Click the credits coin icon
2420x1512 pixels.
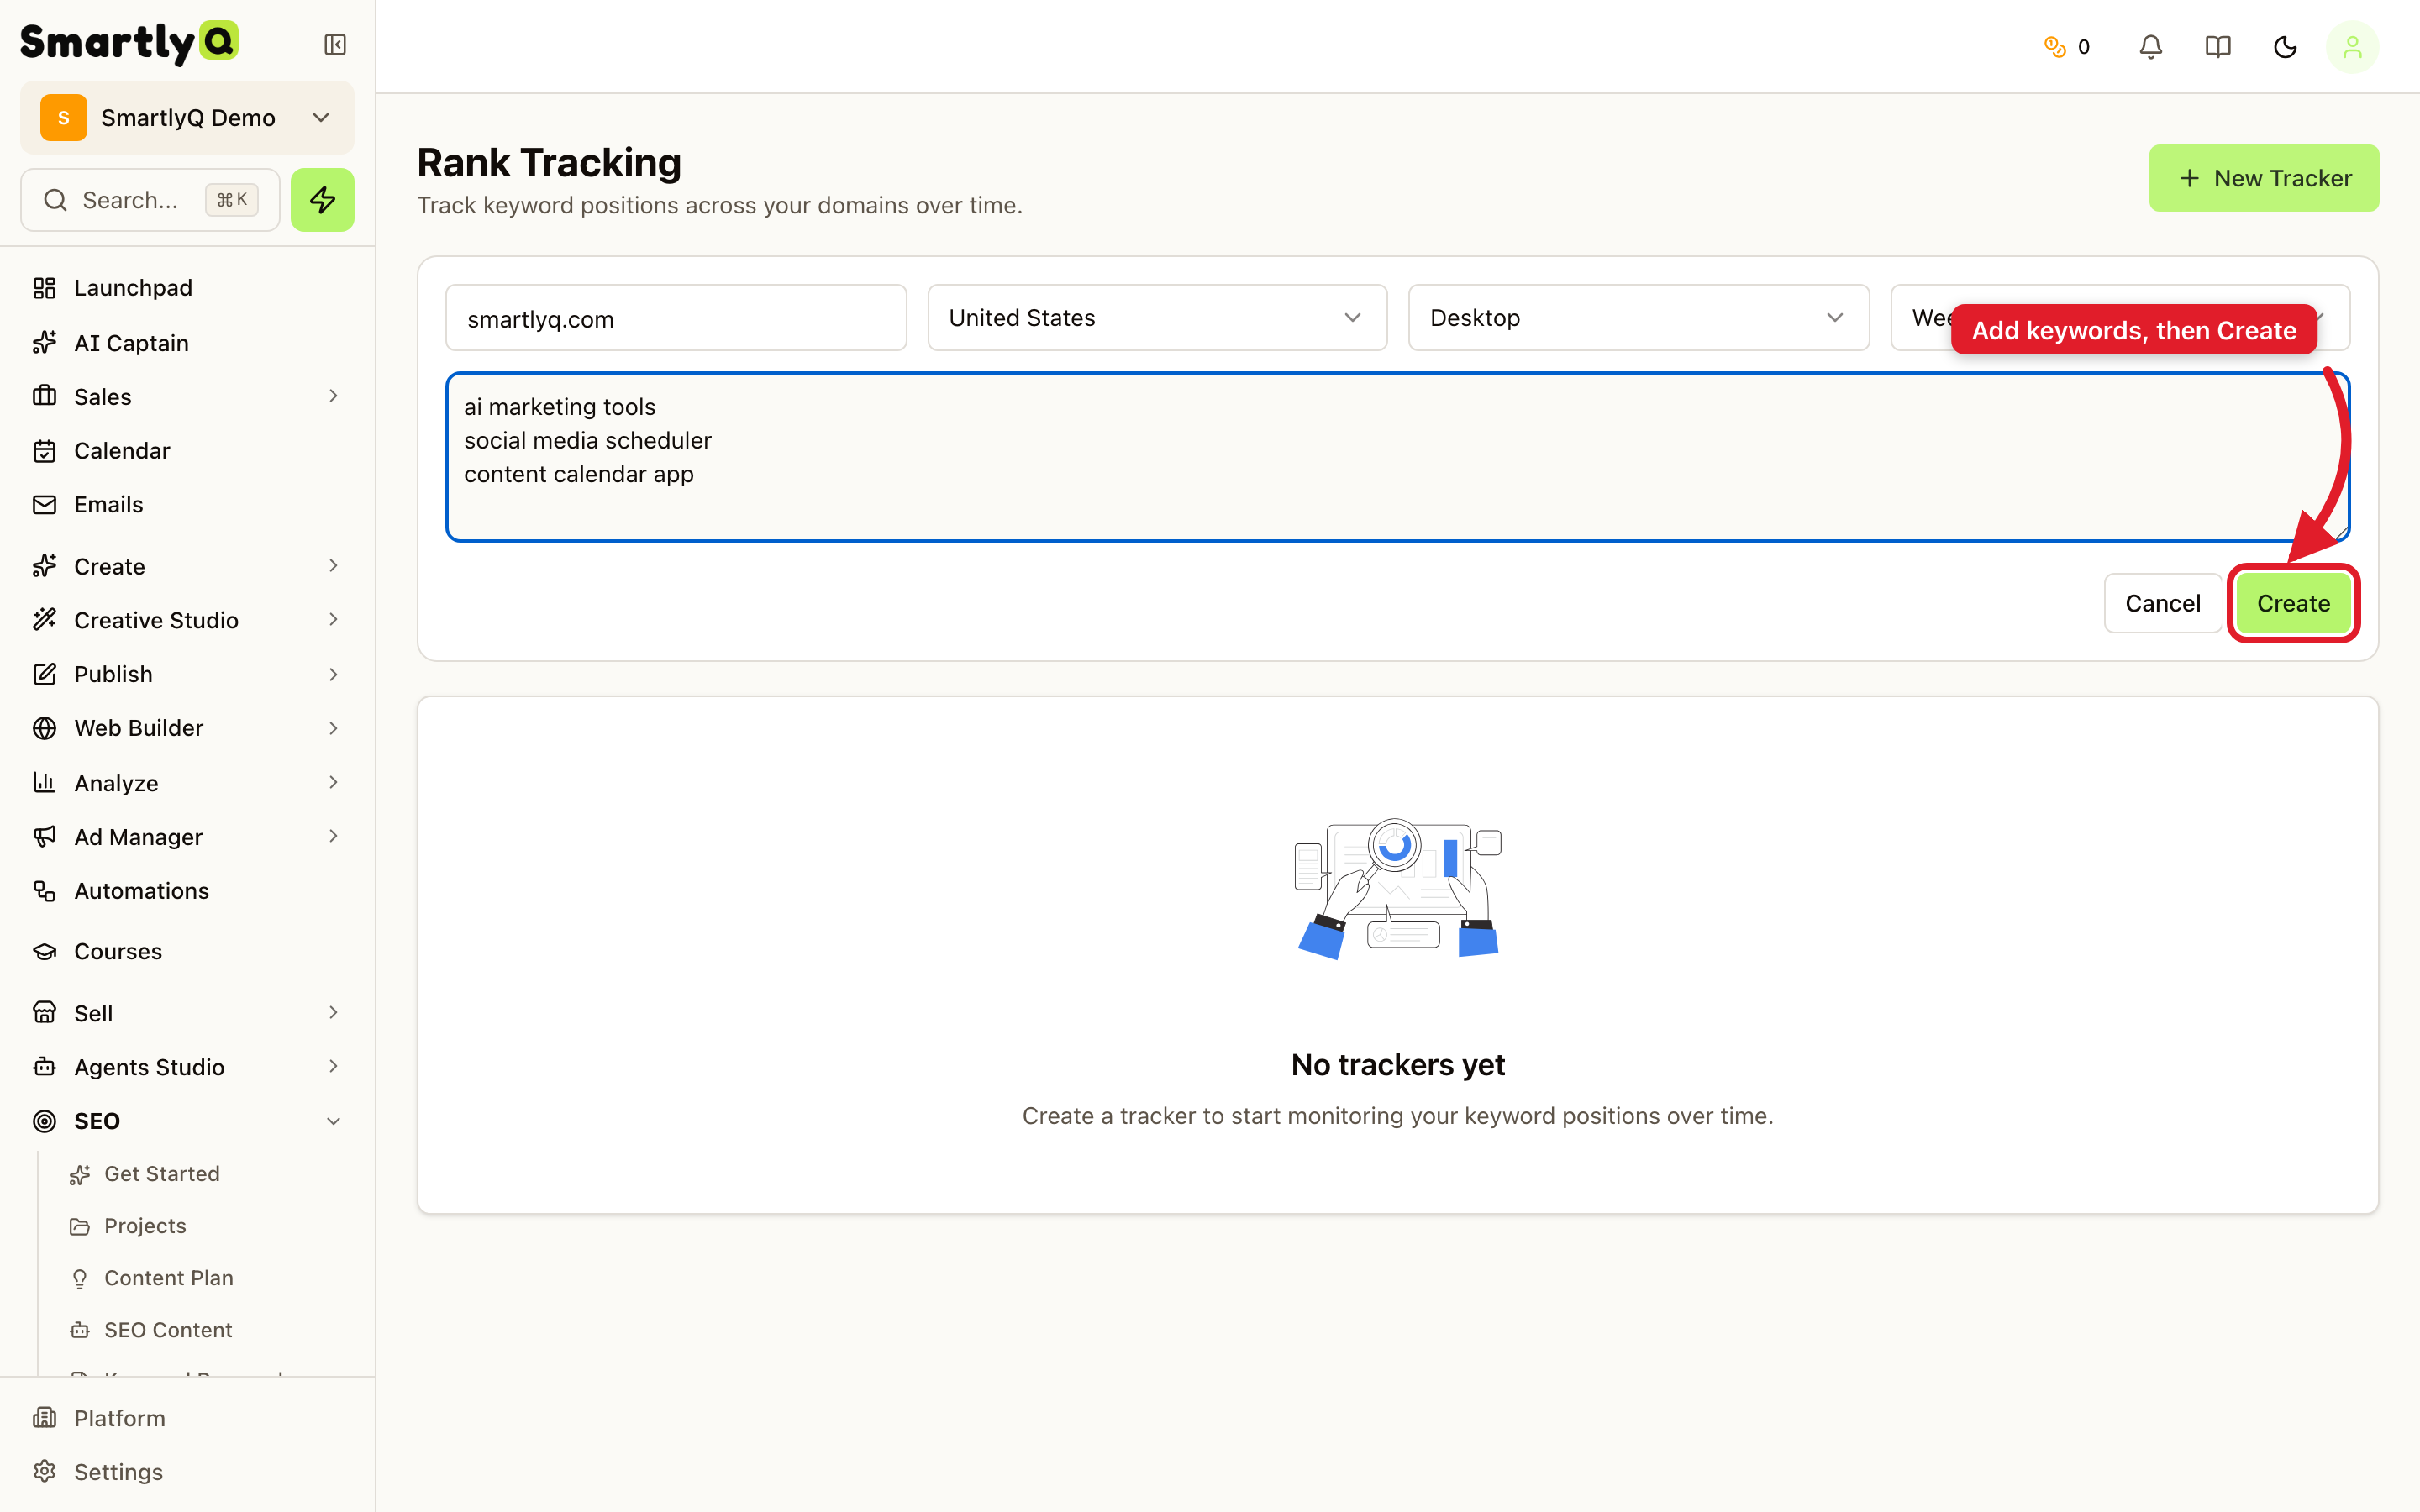point(2055,47)
